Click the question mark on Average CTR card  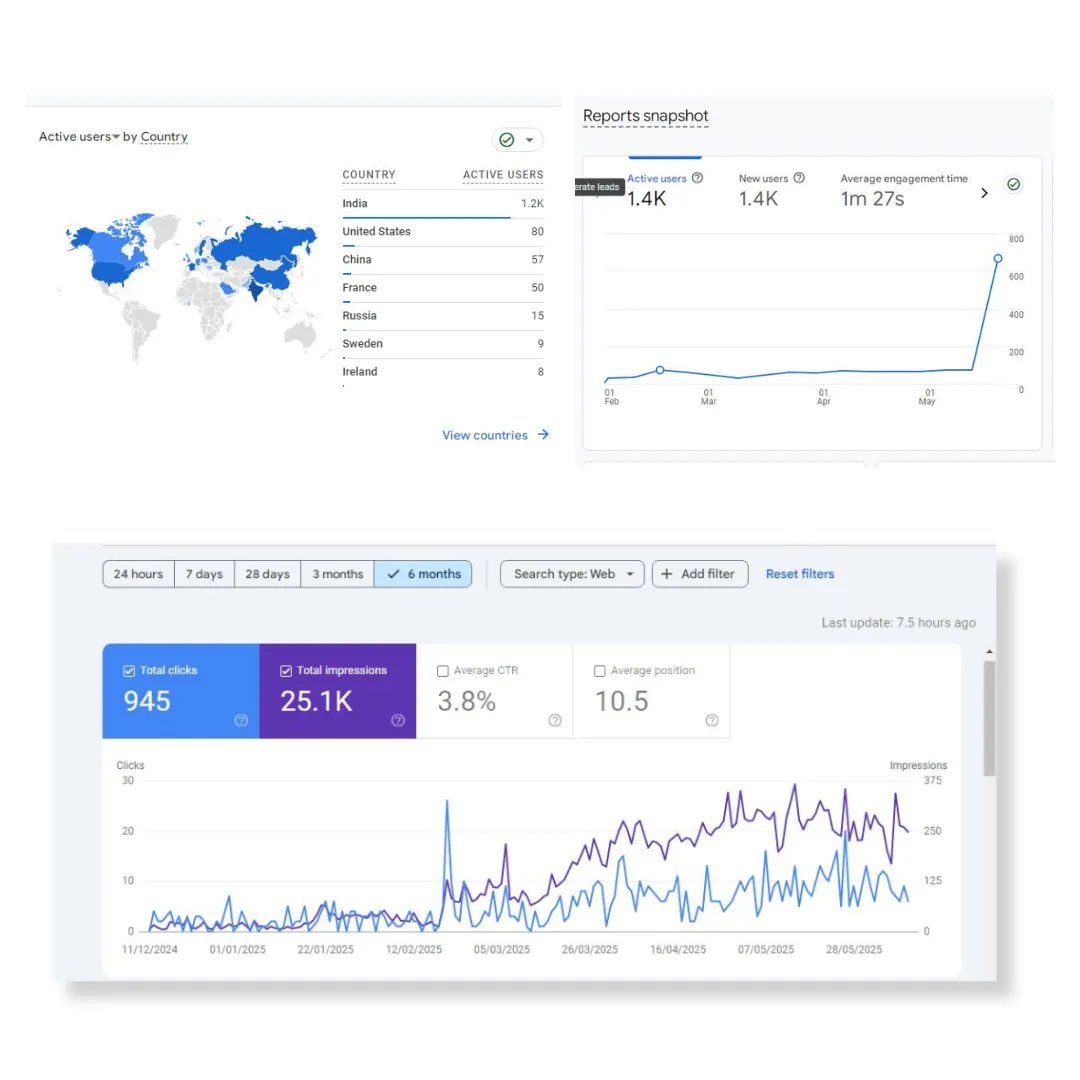point(554,718)
